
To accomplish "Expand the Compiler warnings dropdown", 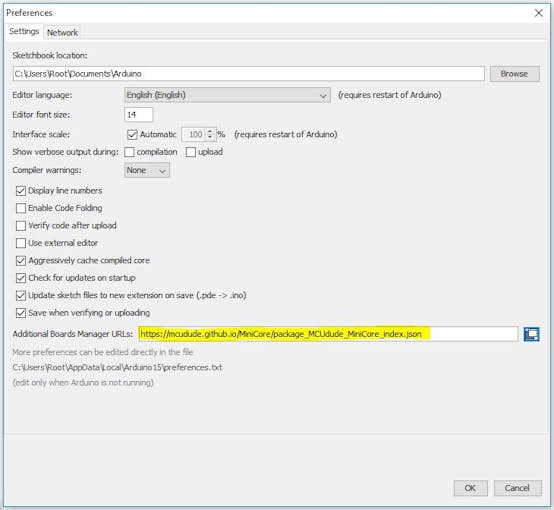I will [147, 170].
